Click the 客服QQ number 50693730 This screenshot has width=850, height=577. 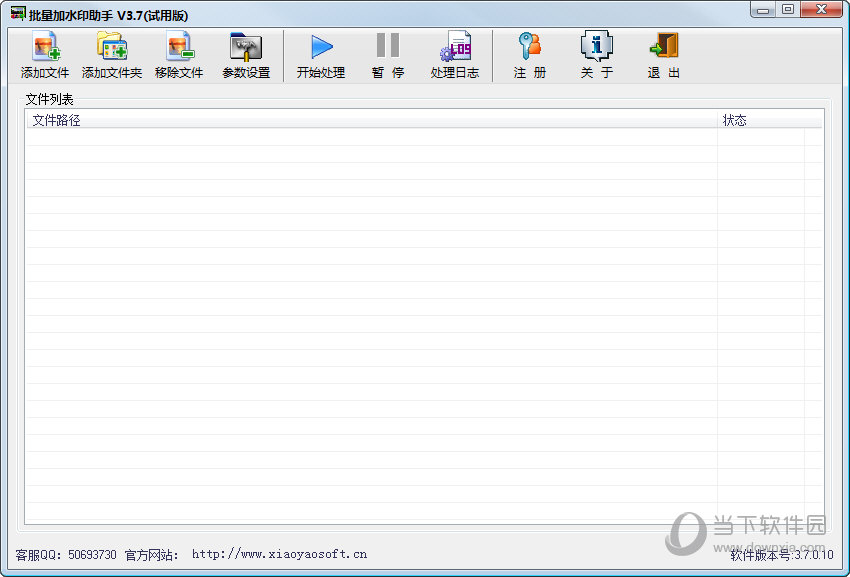(92, 554)
